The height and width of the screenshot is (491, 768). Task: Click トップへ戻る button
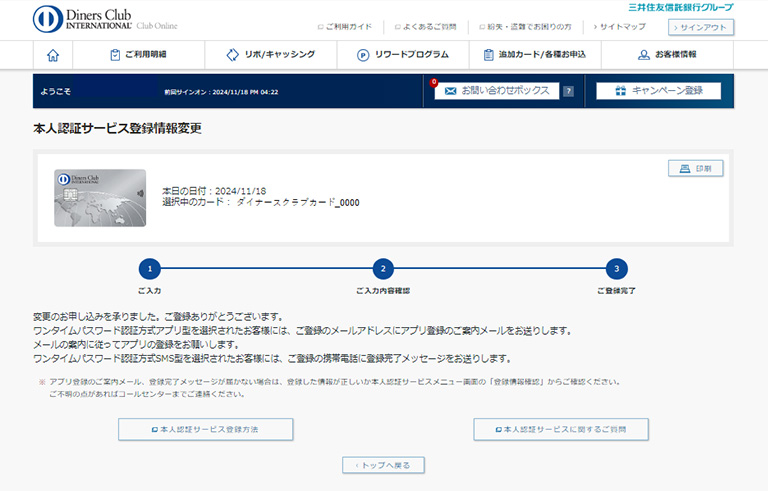coord(384,465)
